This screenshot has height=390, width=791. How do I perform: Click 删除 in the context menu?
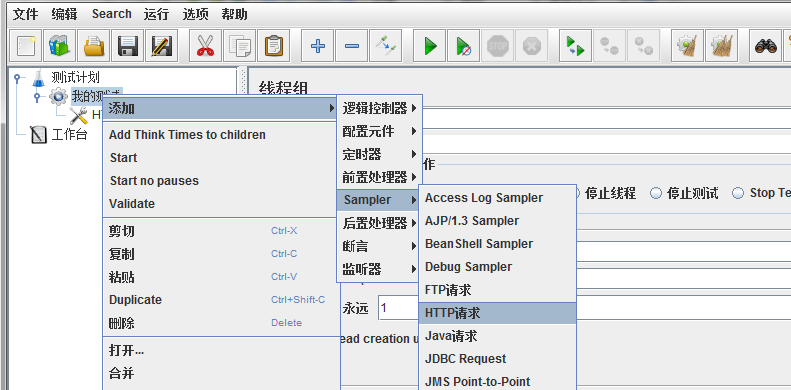pyautogui.click(x=222, y=323)
